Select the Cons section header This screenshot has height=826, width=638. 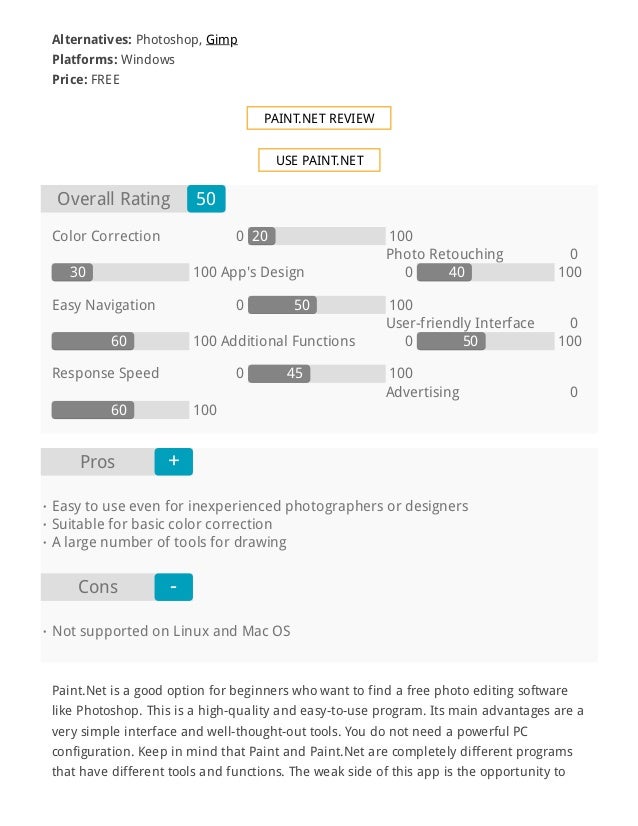pyautogui.click(x=97, y=587)
